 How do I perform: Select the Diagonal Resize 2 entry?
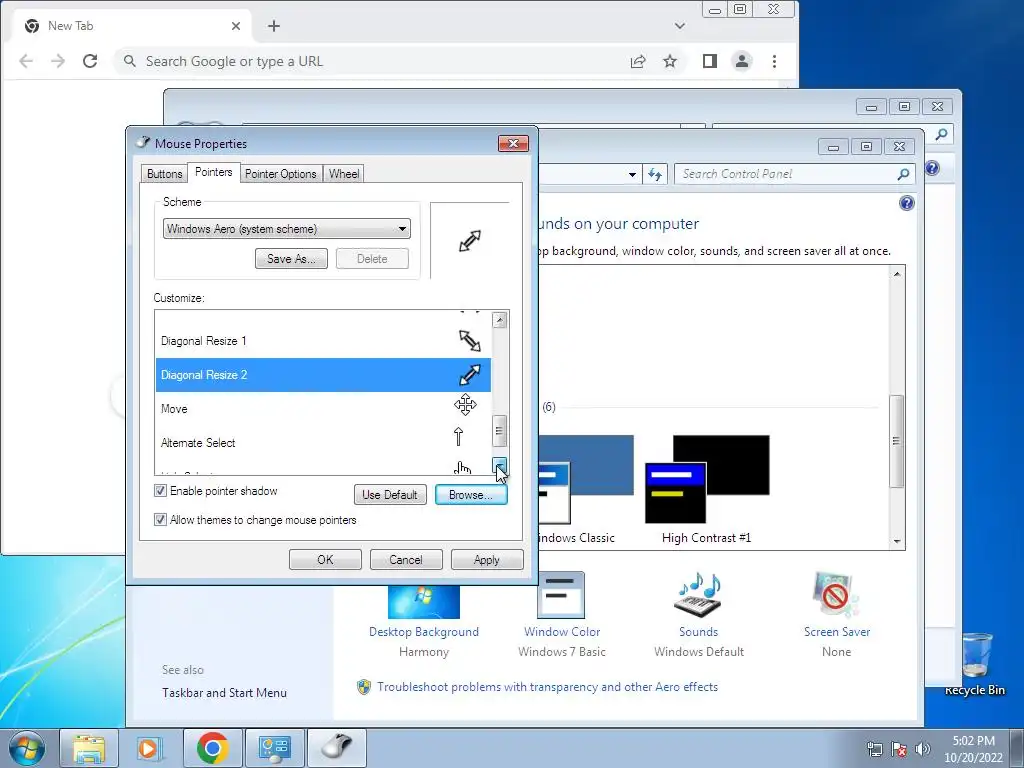(x=323, y=375)
